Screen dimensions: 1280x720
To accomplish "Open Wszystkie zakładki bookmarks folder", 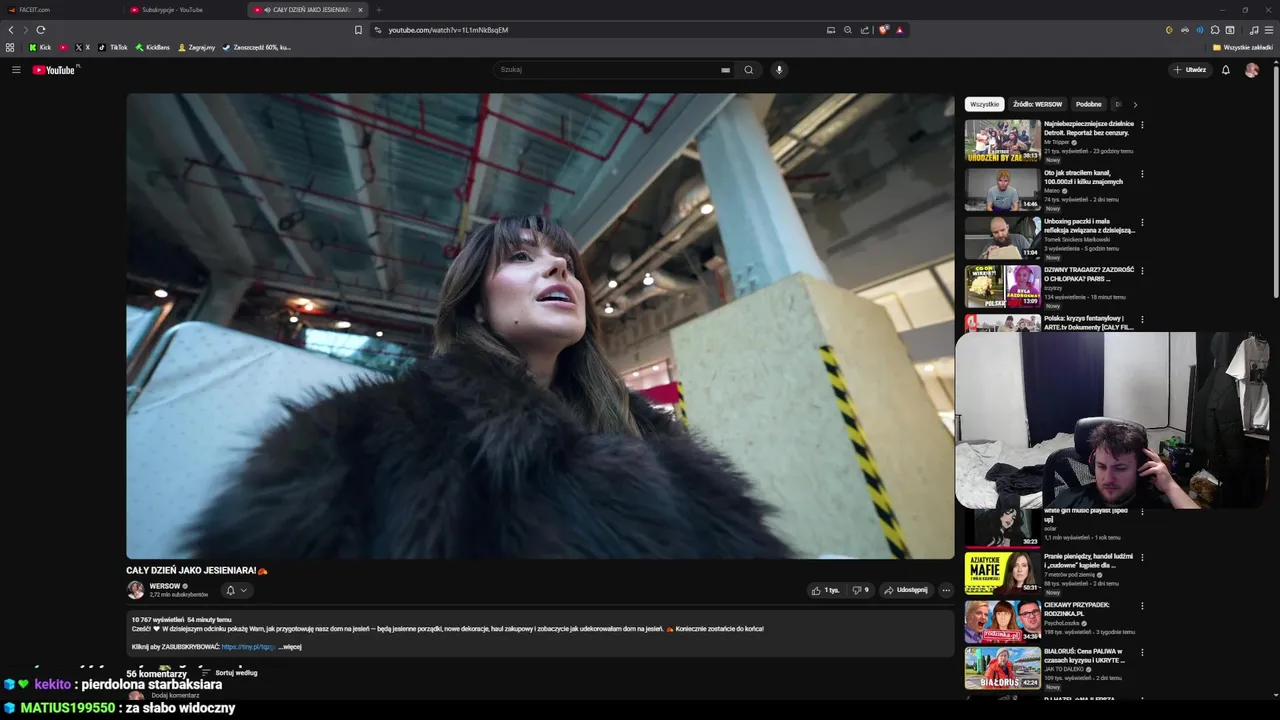I will pos(1241,47).
